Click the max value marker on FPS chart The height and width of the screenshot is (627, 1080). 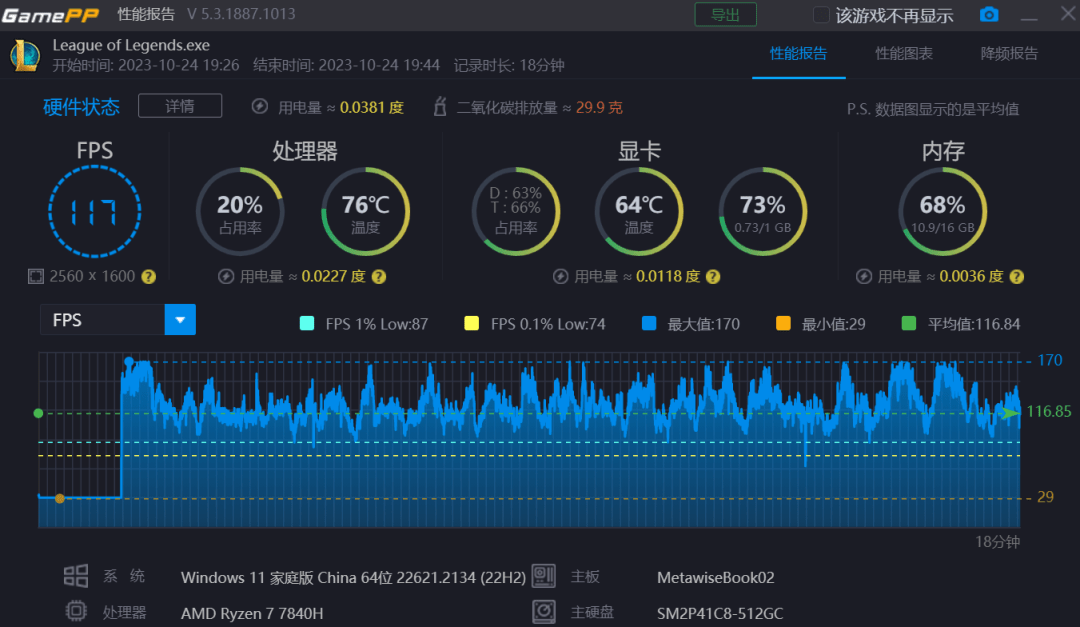tap(129, 362)
